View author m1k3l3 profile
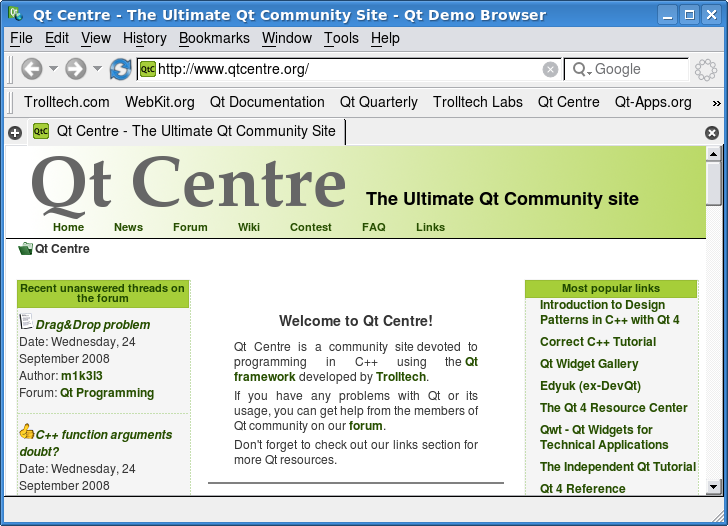Viewport: 728px width, 526px height. 81,376
